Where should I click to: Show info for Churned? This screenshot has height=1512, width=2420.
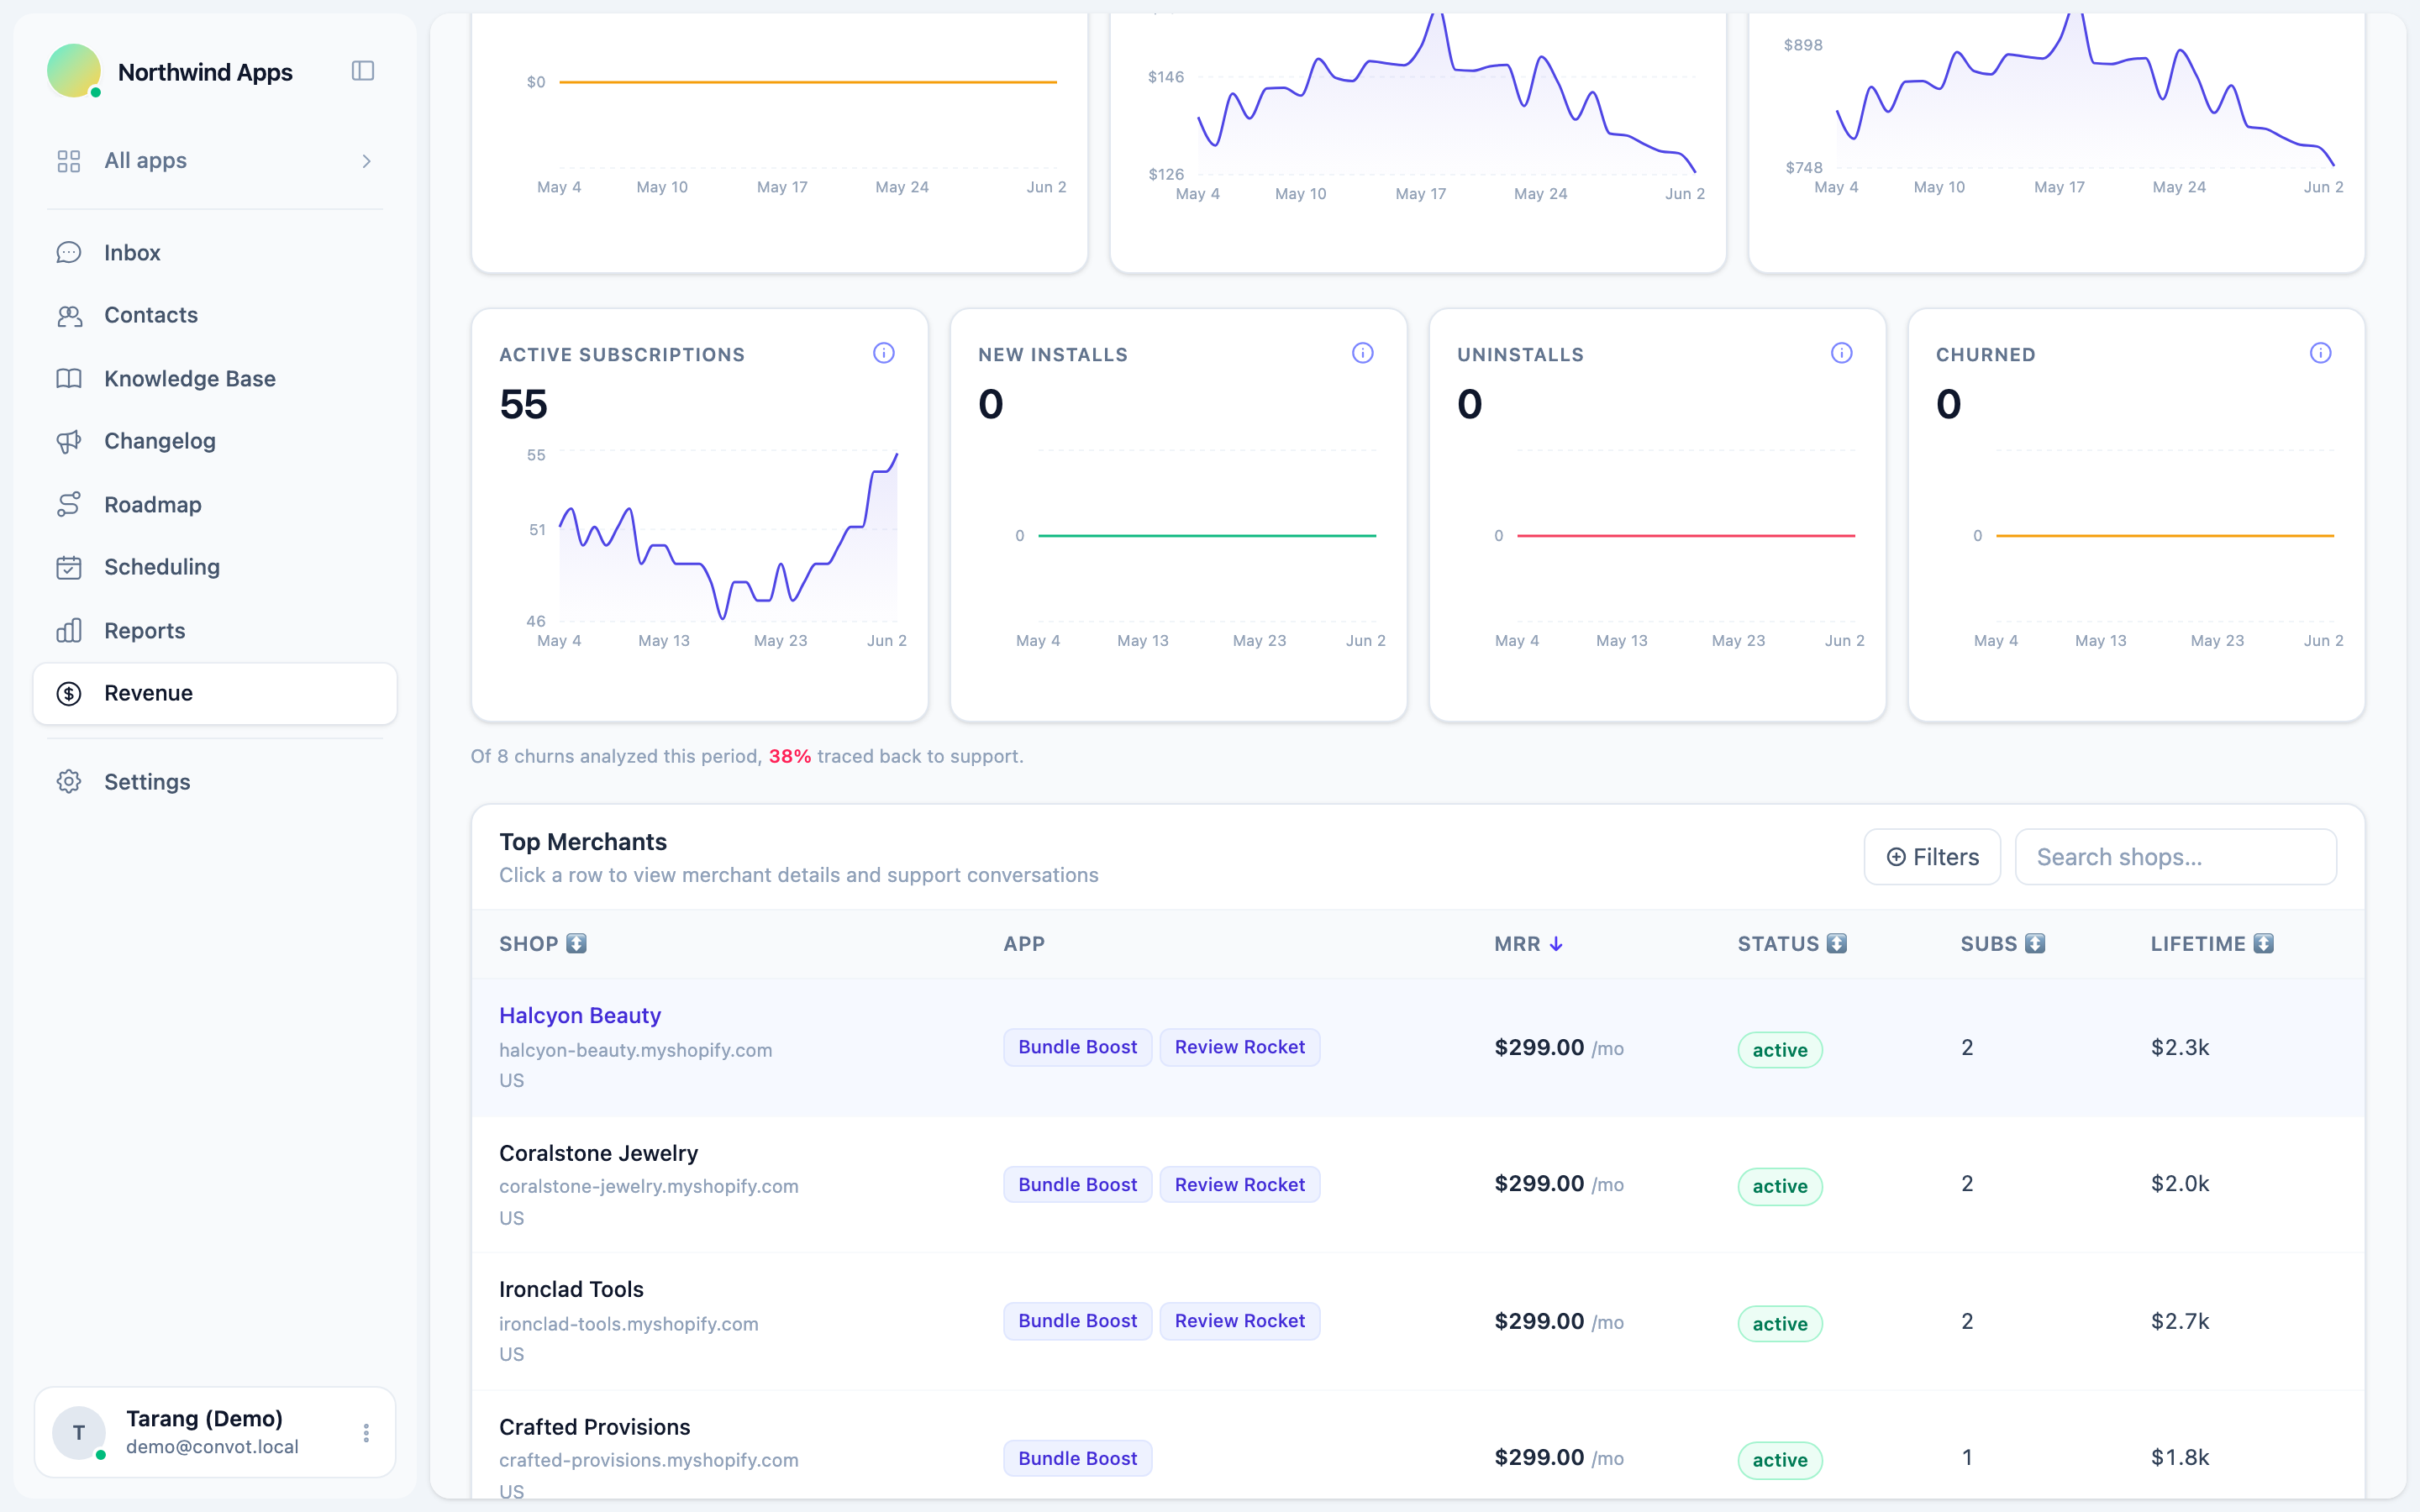click(x=2321, y=353)
